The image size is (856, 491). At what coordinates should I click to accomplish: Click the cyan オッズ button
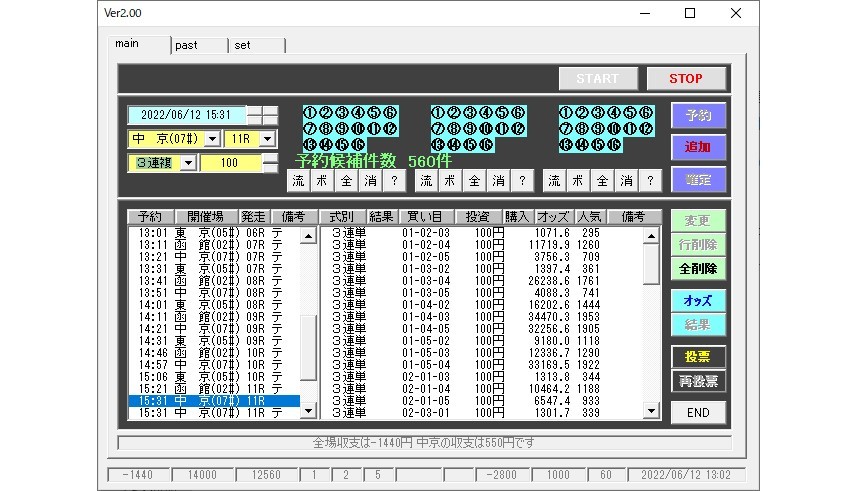698,300
